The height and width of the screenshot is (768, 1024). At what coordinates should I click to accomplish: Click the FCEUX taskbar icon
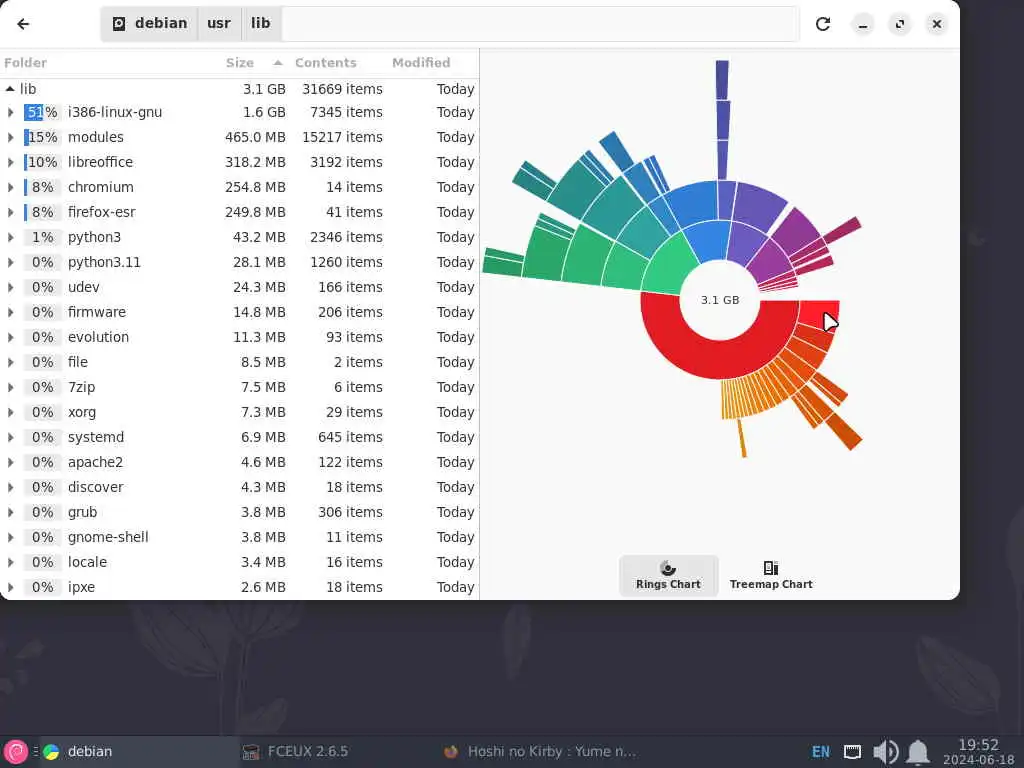tap(251, 752)
